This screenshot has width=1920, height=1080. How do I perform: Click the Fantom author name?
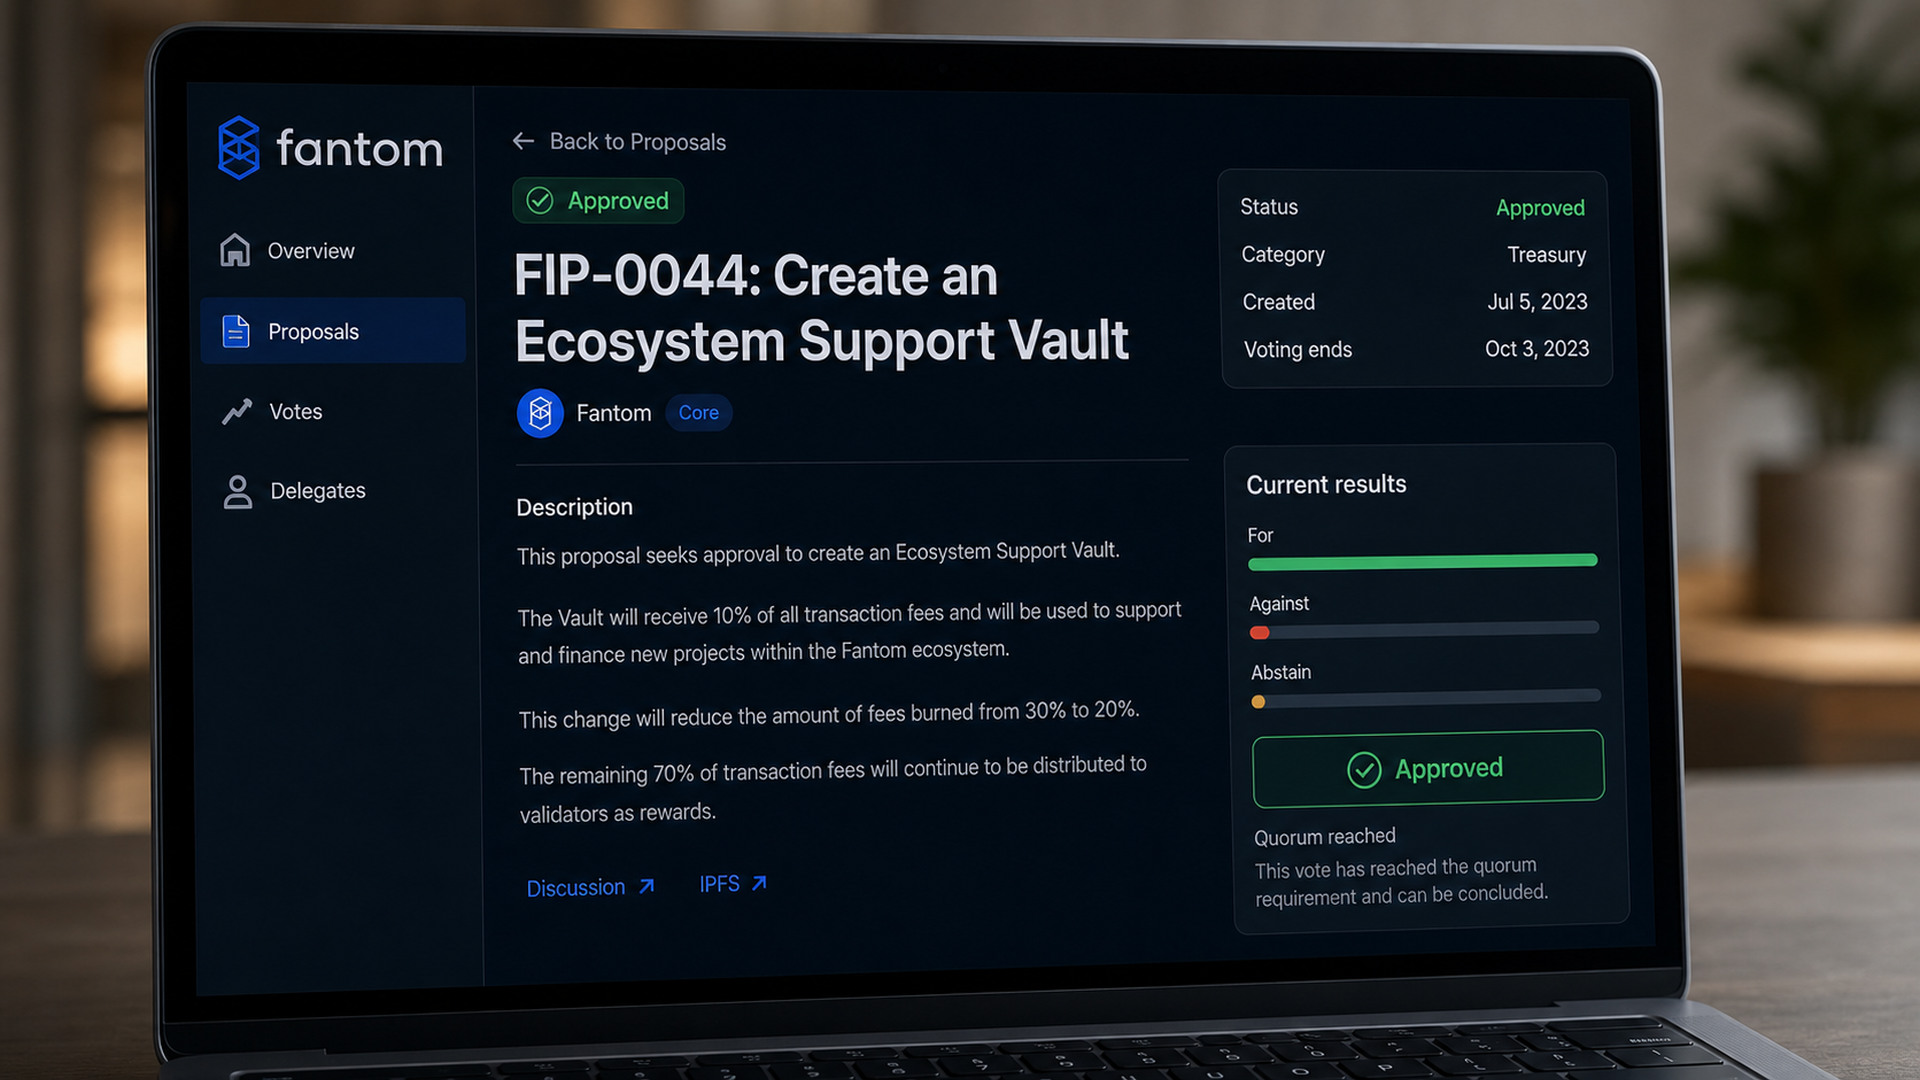pos(613,413)
